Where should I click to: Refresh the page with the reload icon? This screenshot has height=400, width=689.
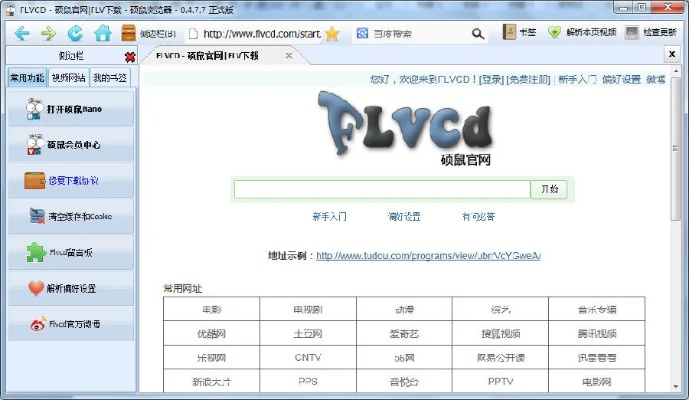pyautogui.click(x=75, y=33)
